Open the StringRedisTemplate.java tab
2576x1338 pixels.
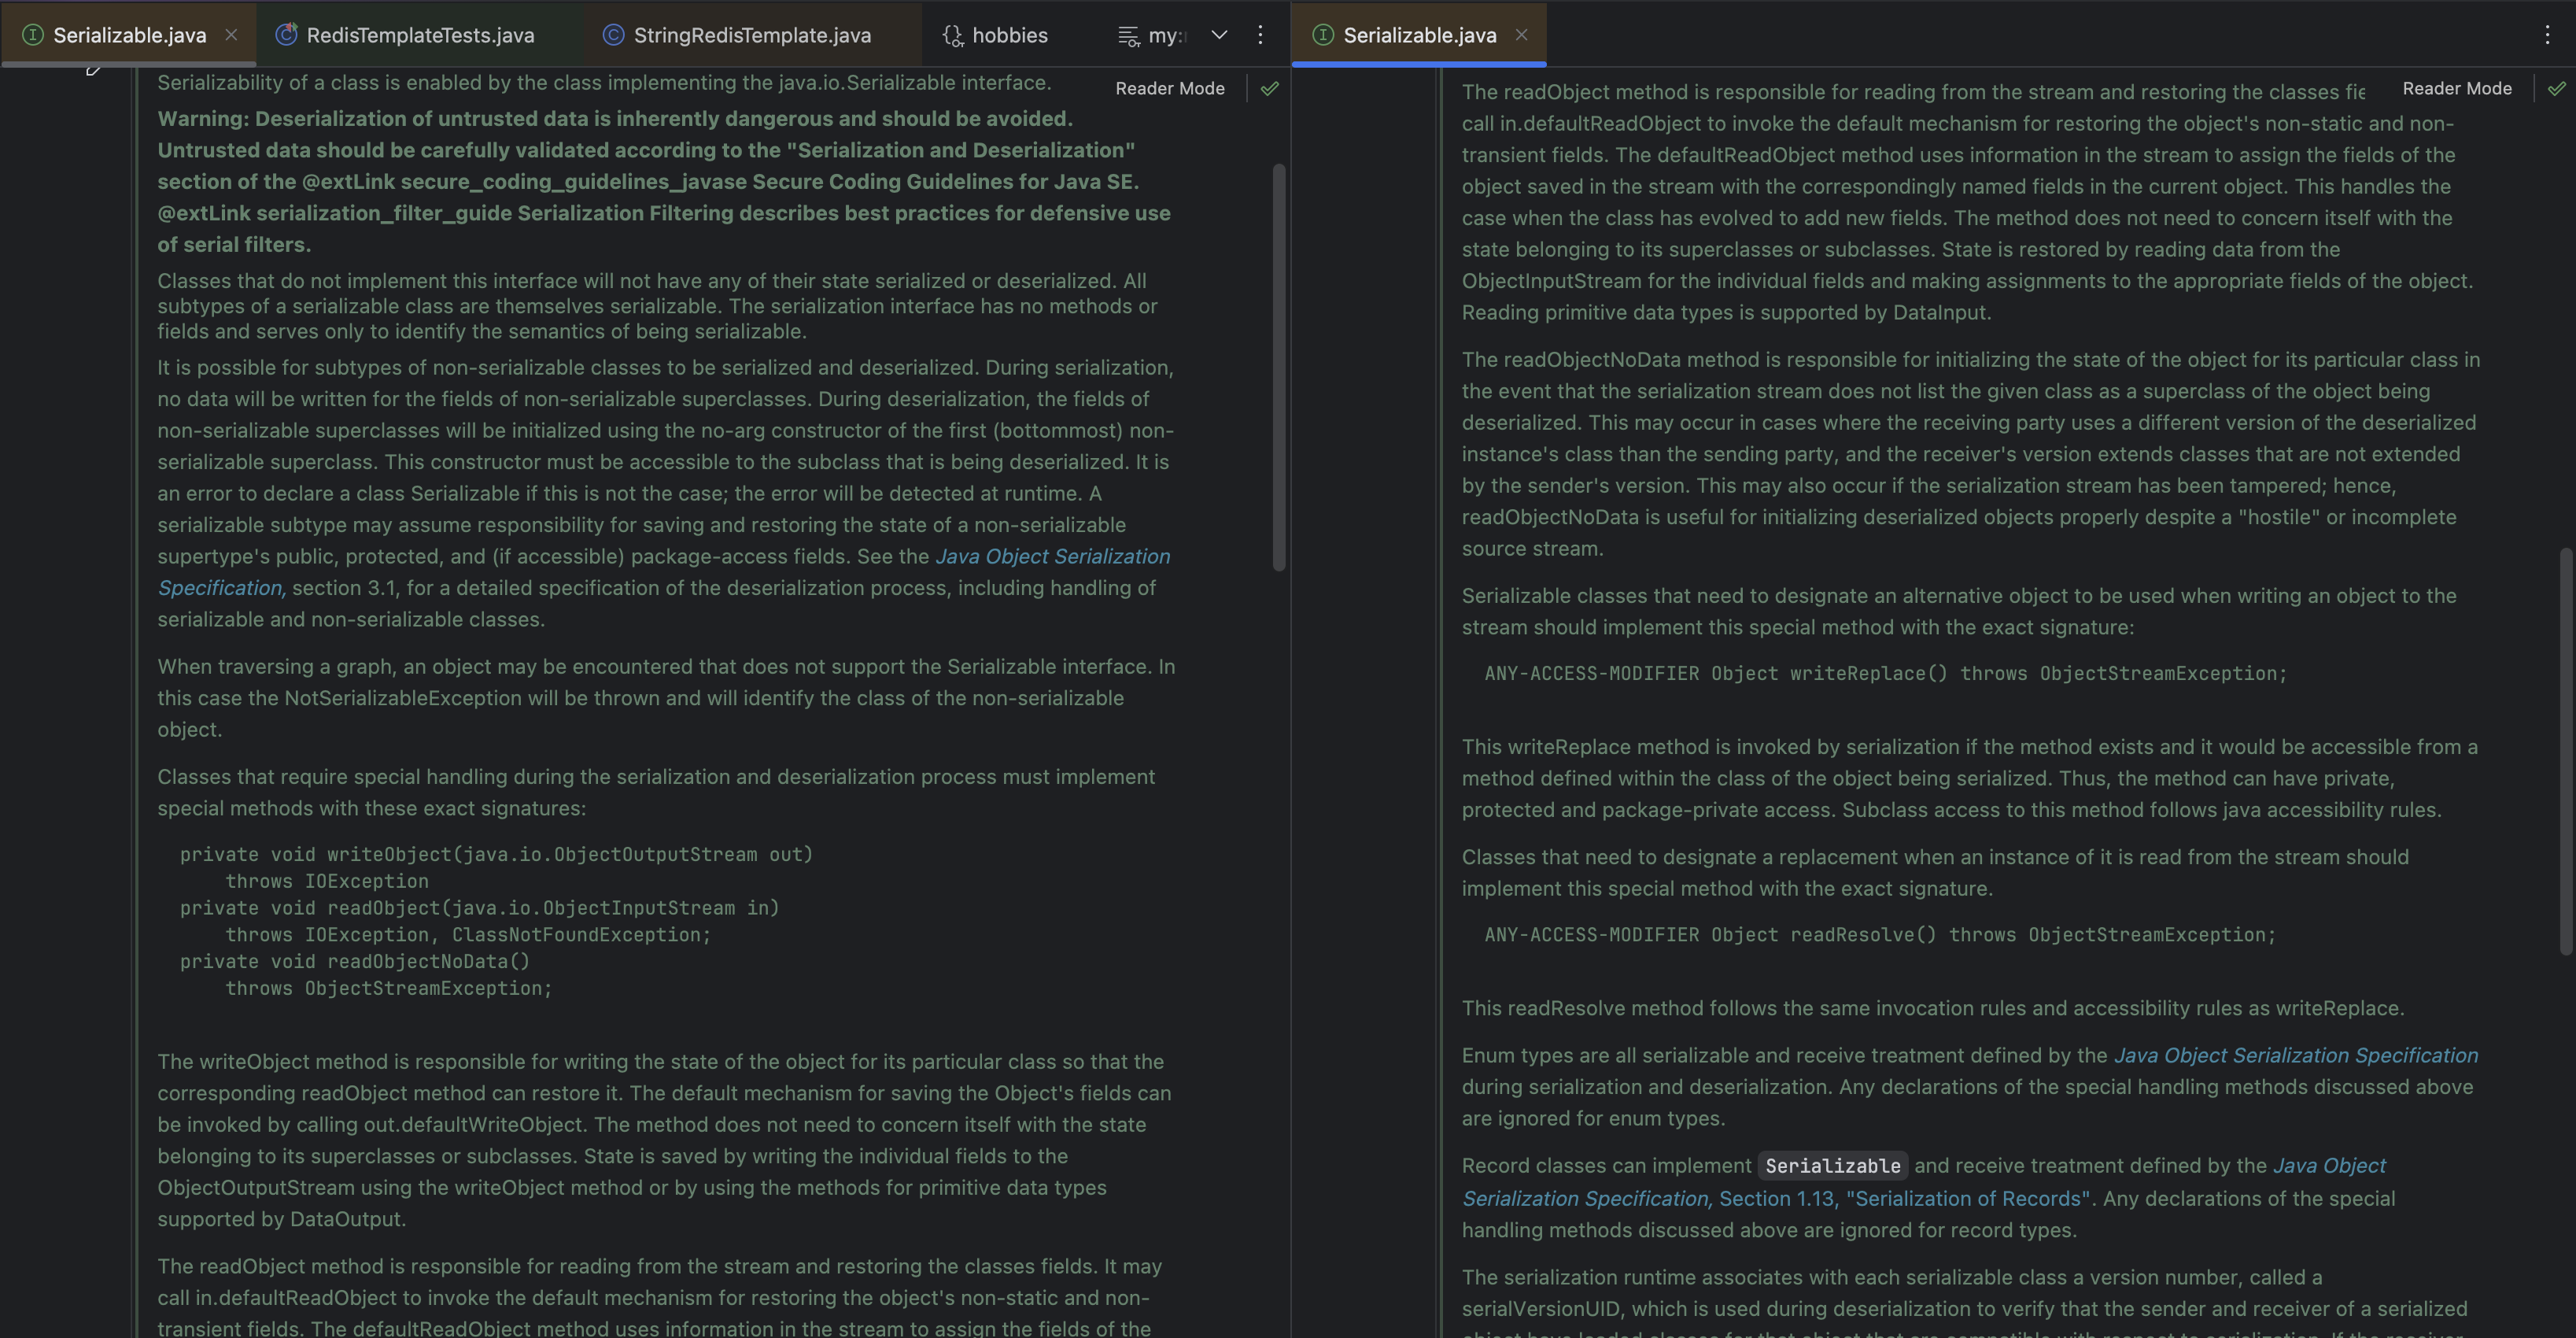751,35
